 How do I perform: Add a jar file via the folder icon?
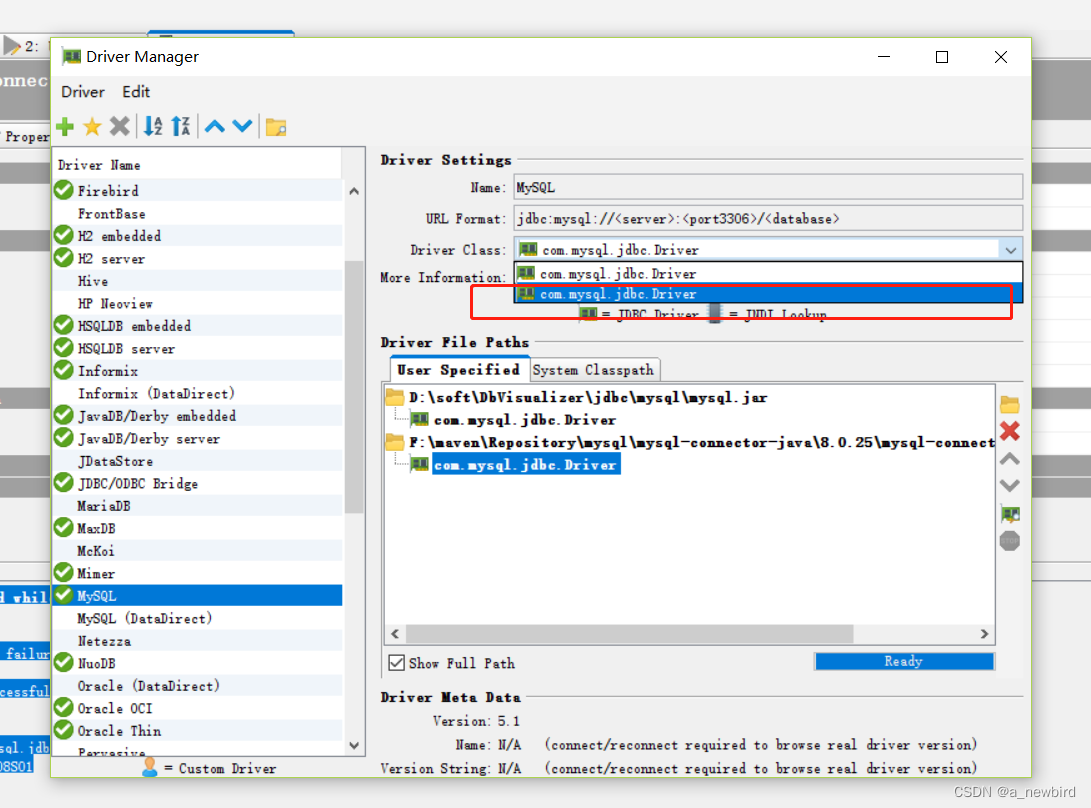pyautogui.click(x=1009, y=404)
